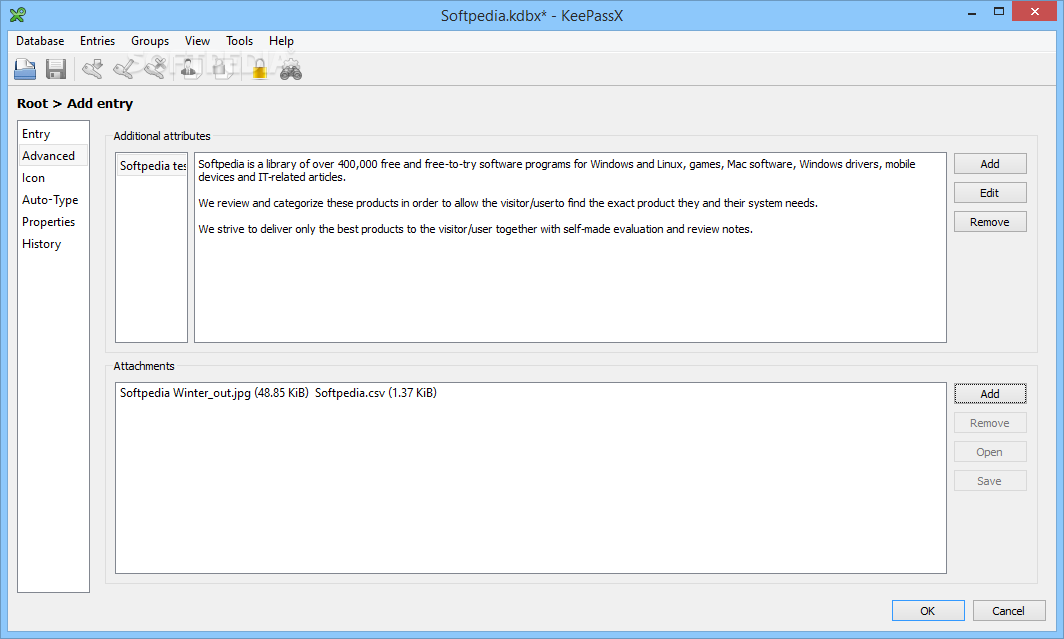The width and height of the screenshot is (1064, 639).
Task: Maximize the KeePassX window
Action: click(x=999, y=12)
